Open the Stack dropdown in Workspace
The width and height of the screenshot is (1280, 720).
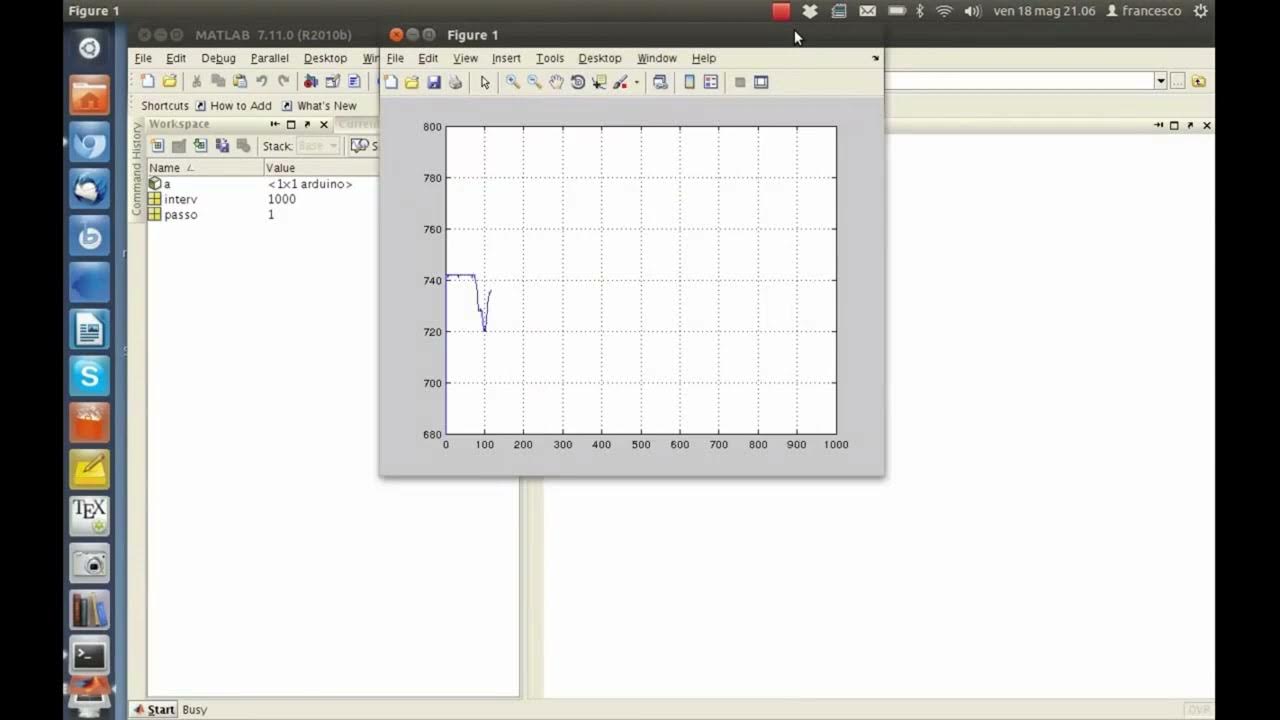(x=318, y=146)
